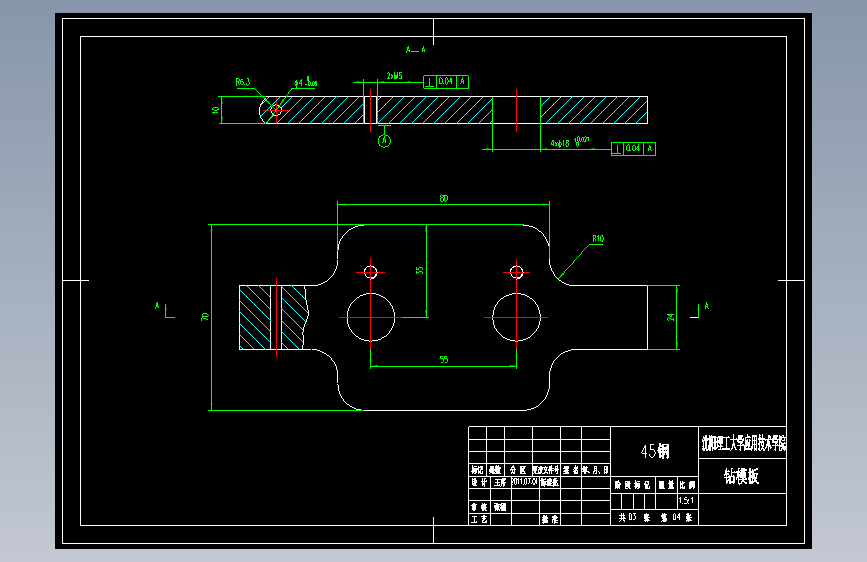Click the 1.5:1 scale value
867x562 pixels.
[x=686, y=501]
